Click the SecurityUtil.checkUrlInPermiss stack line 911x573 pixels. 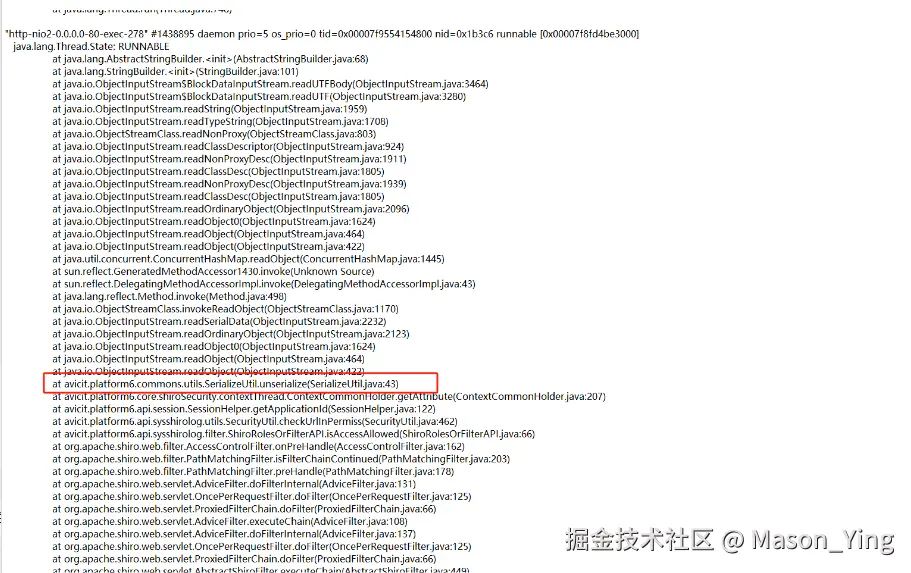click(x=255, y=422)
